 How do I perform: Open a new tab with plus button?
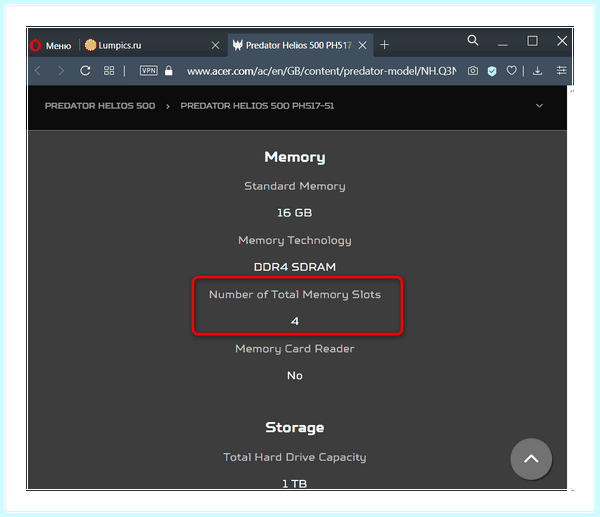[x=385, y=45]
